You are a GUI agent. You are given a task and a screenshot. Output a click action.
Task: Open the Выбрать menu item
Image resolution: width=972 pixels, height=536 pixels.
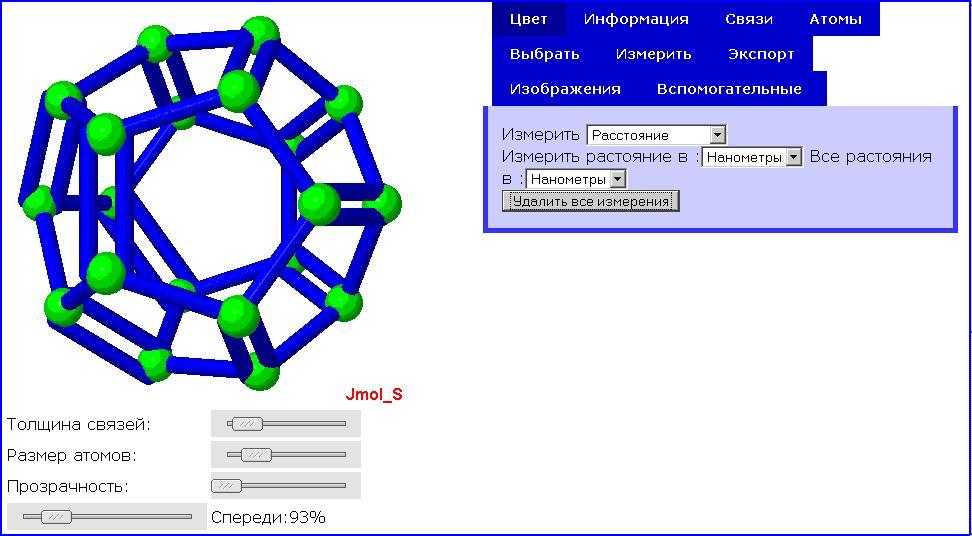(545, 54)
